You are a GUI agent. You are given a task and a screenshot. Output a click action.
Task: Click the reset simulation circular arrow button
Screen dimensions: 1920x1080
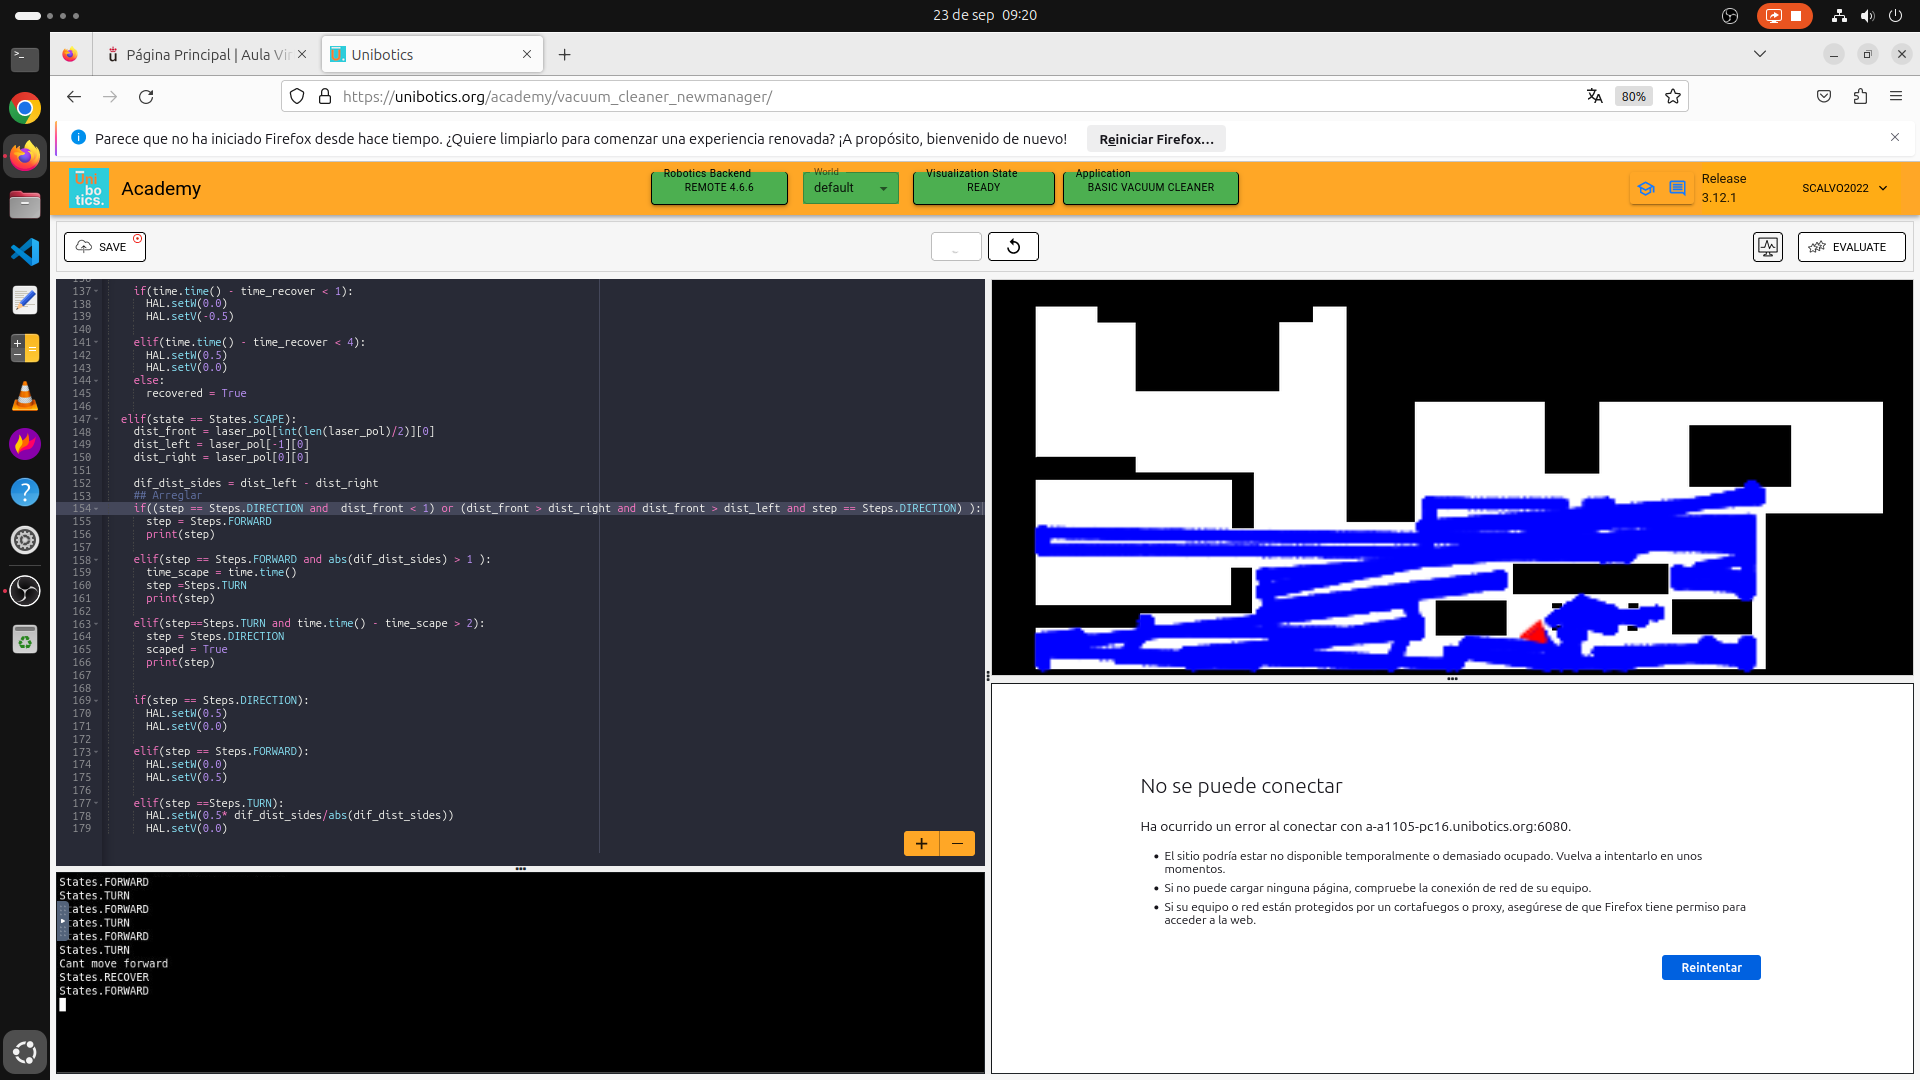[x=1013, y=247]
